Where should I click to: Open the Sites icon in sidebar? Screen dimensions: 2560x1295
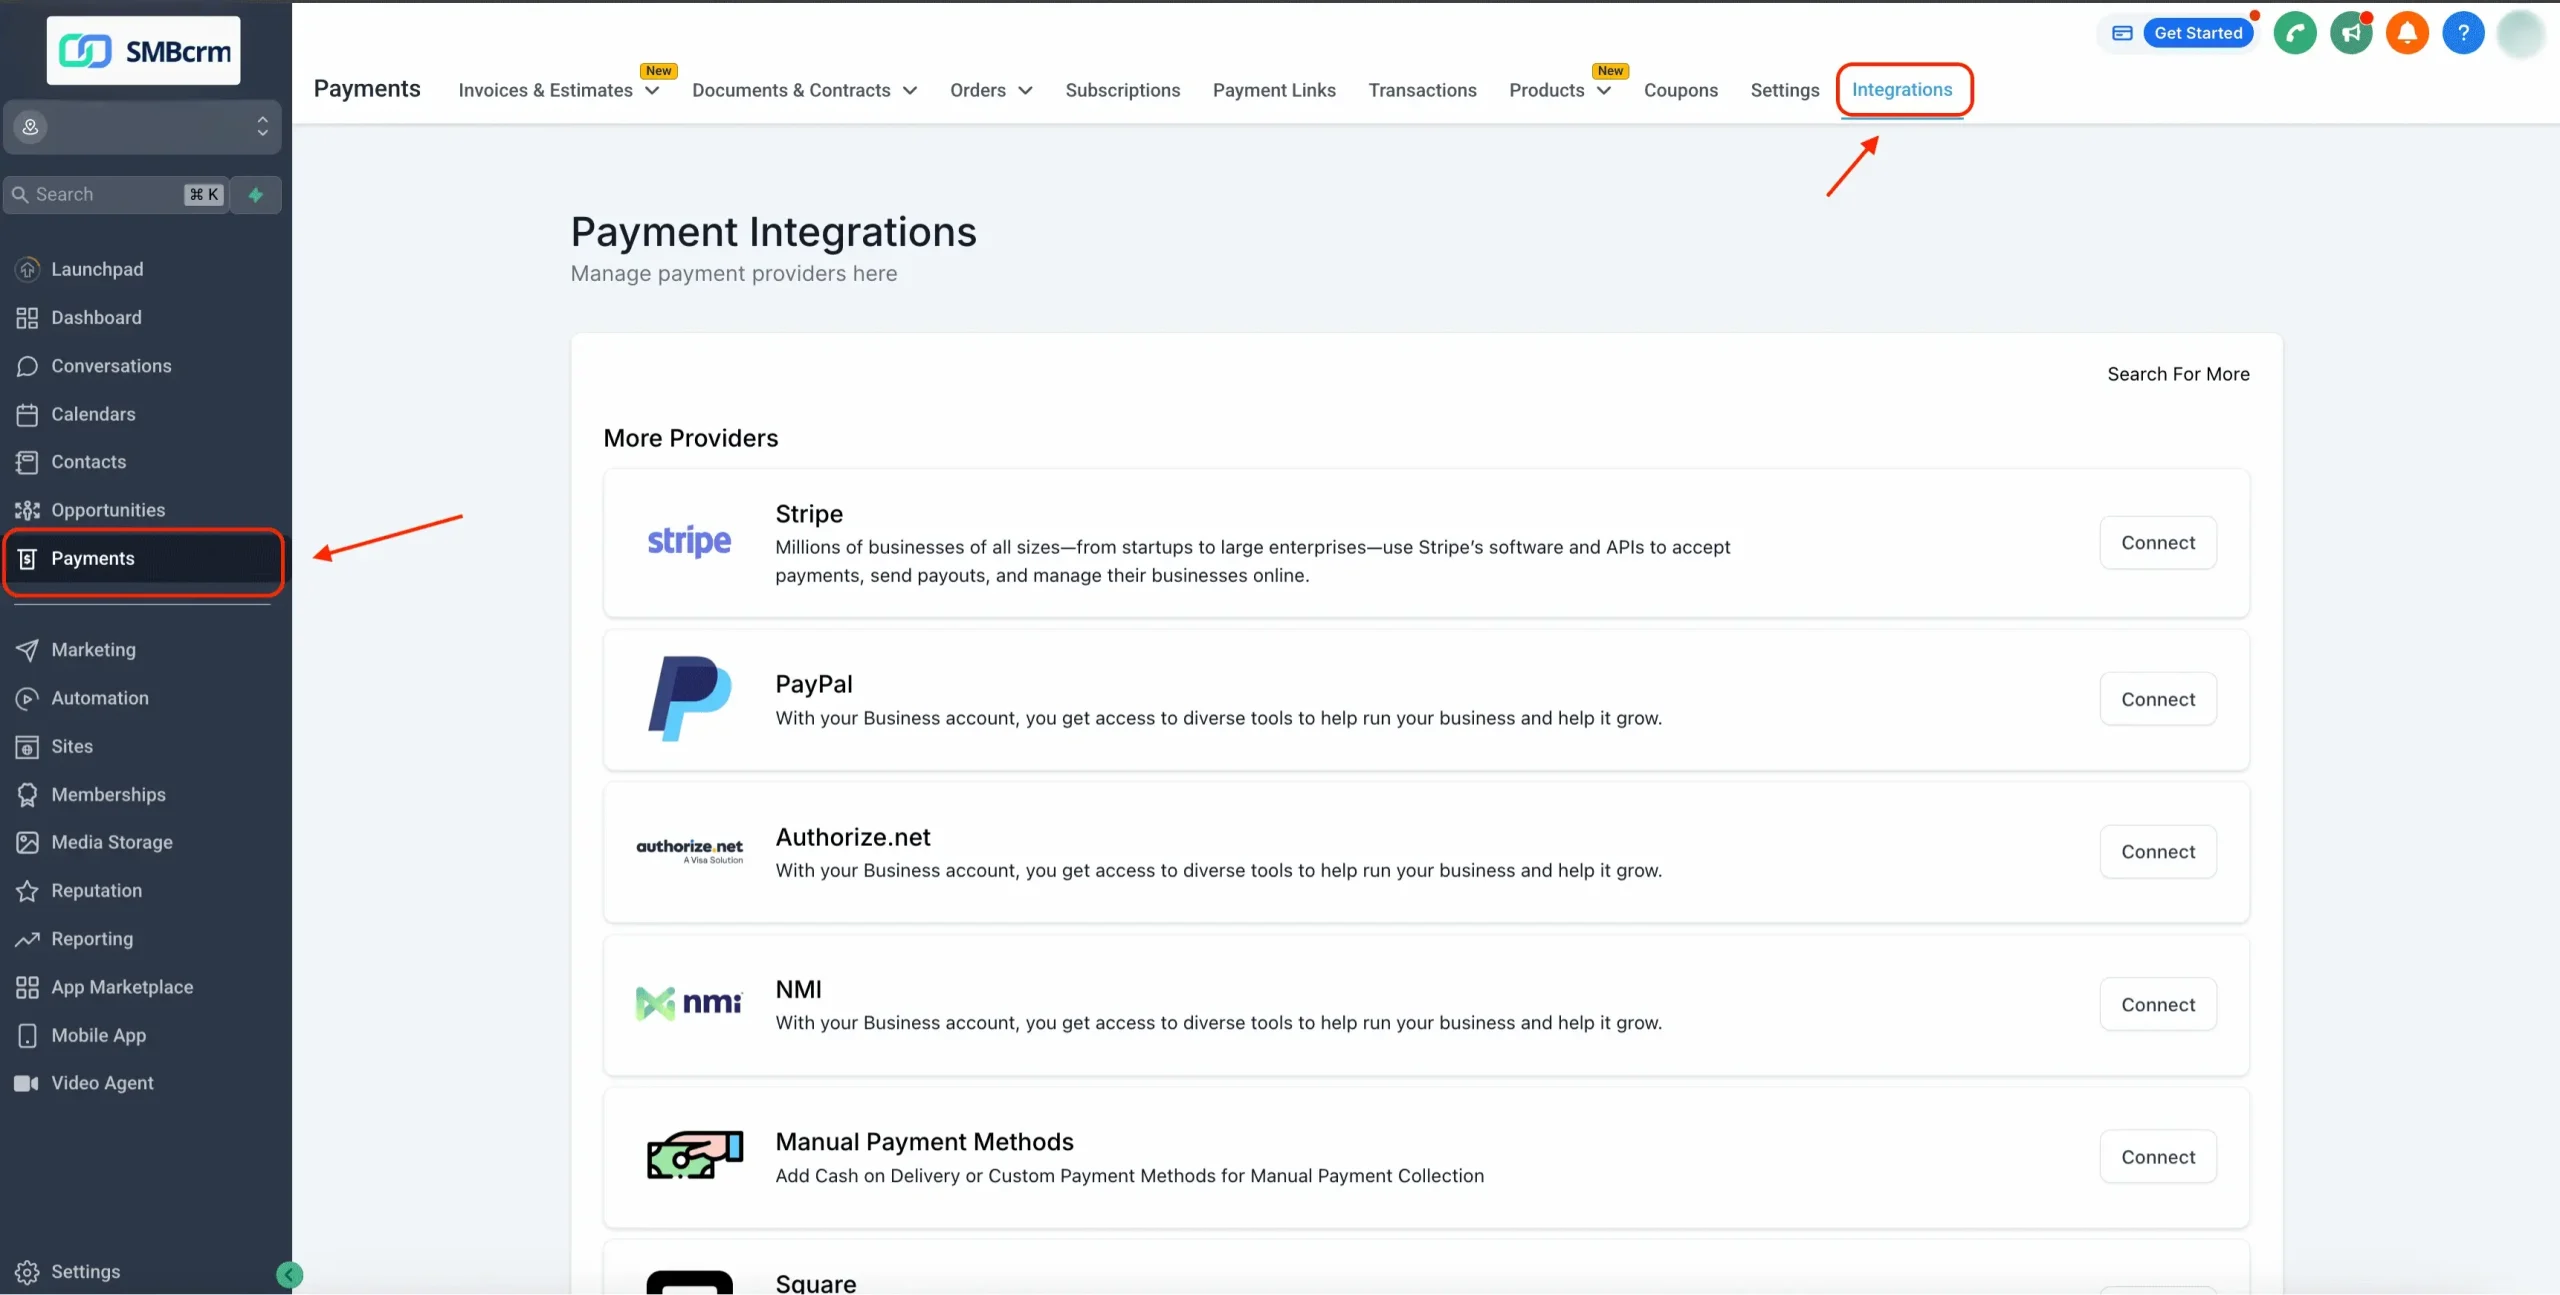coord(27,747)
